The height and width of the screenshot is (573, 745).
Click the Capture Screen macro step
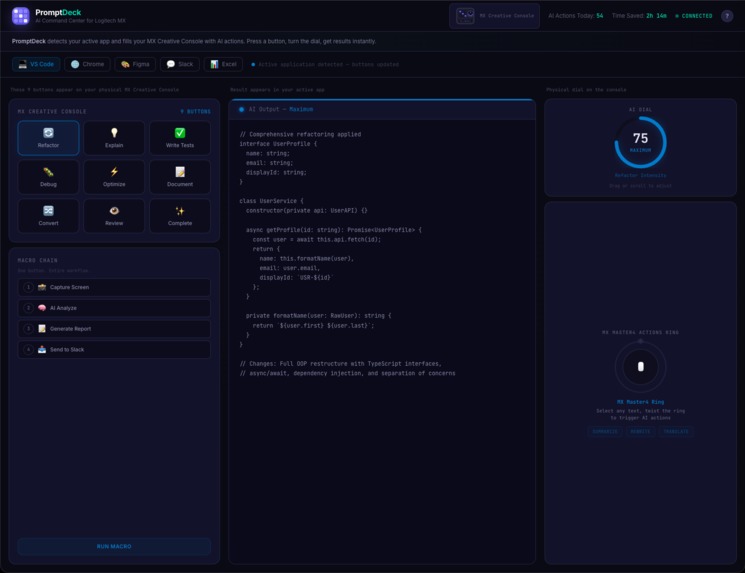tap(114, 287)
